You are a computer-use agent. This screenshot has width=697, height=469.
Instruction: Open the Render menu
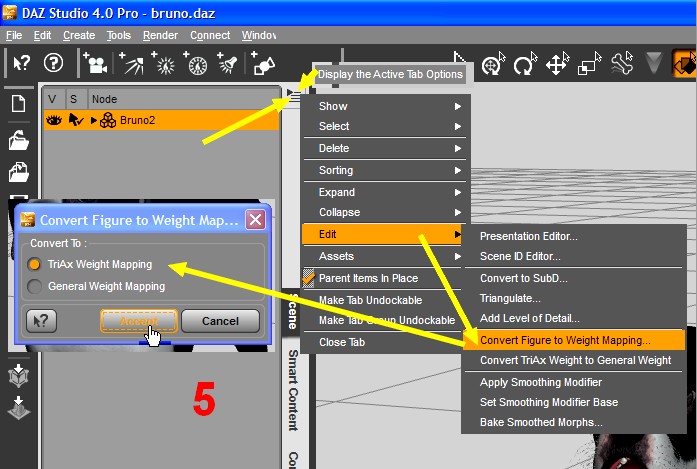coord(160,35)
